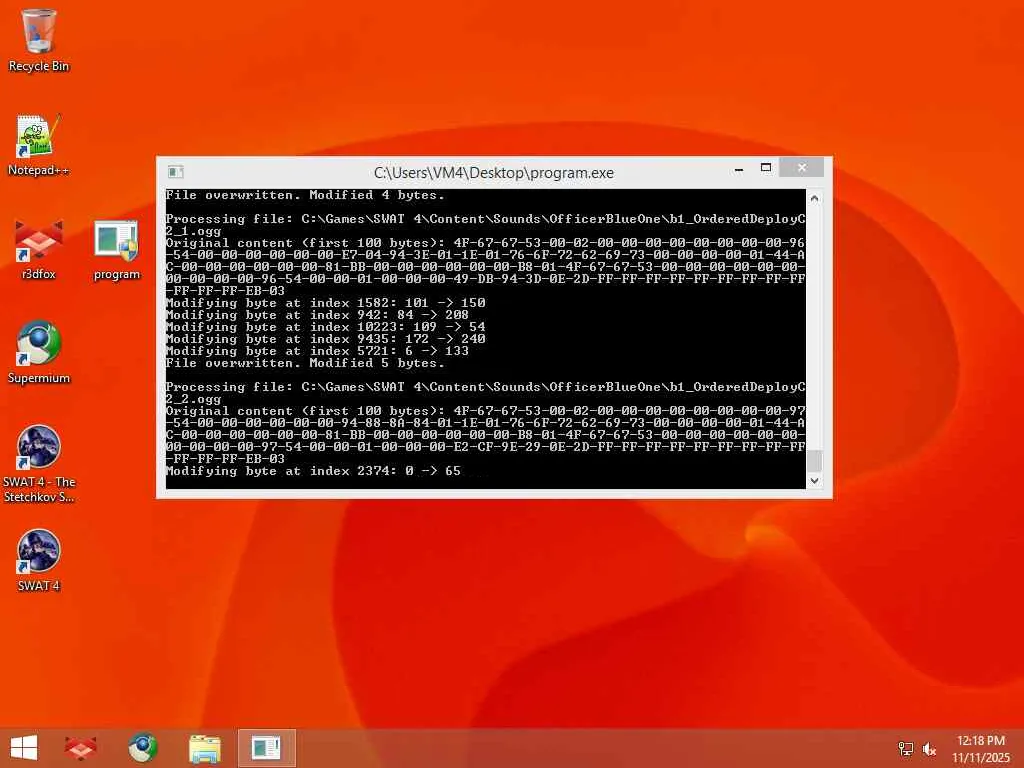Click line 'Modifying byte at index 942: 84 -> 208'
The height and width of the screenshot is (768, 1024).
tap(317, 315)
